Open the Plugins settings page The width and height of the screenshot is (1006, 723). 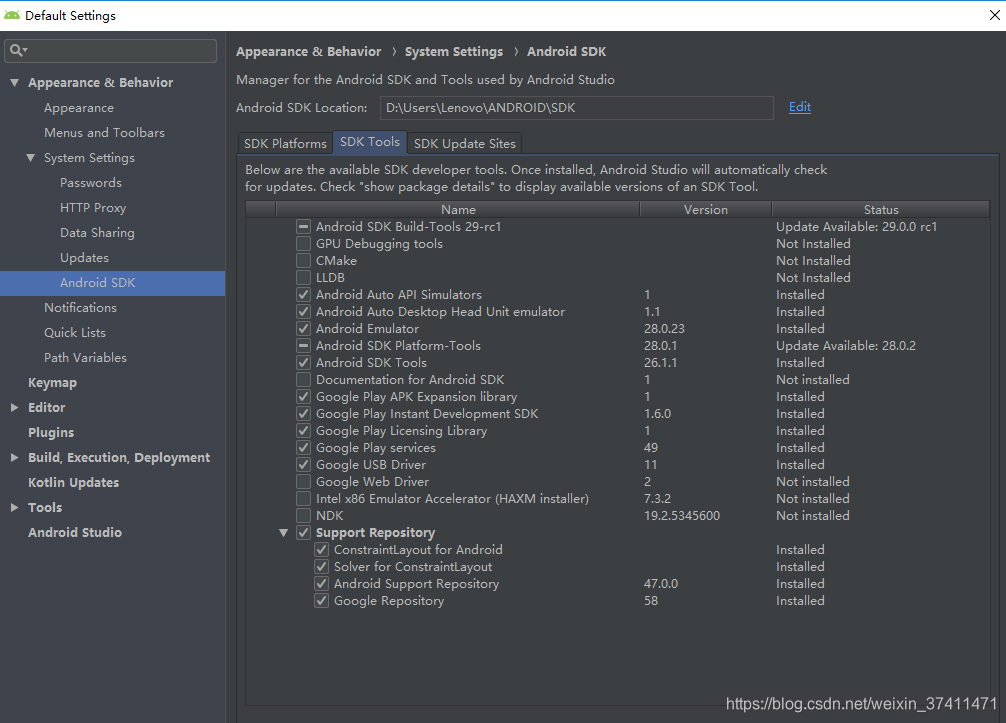click(x=51, y=433)
